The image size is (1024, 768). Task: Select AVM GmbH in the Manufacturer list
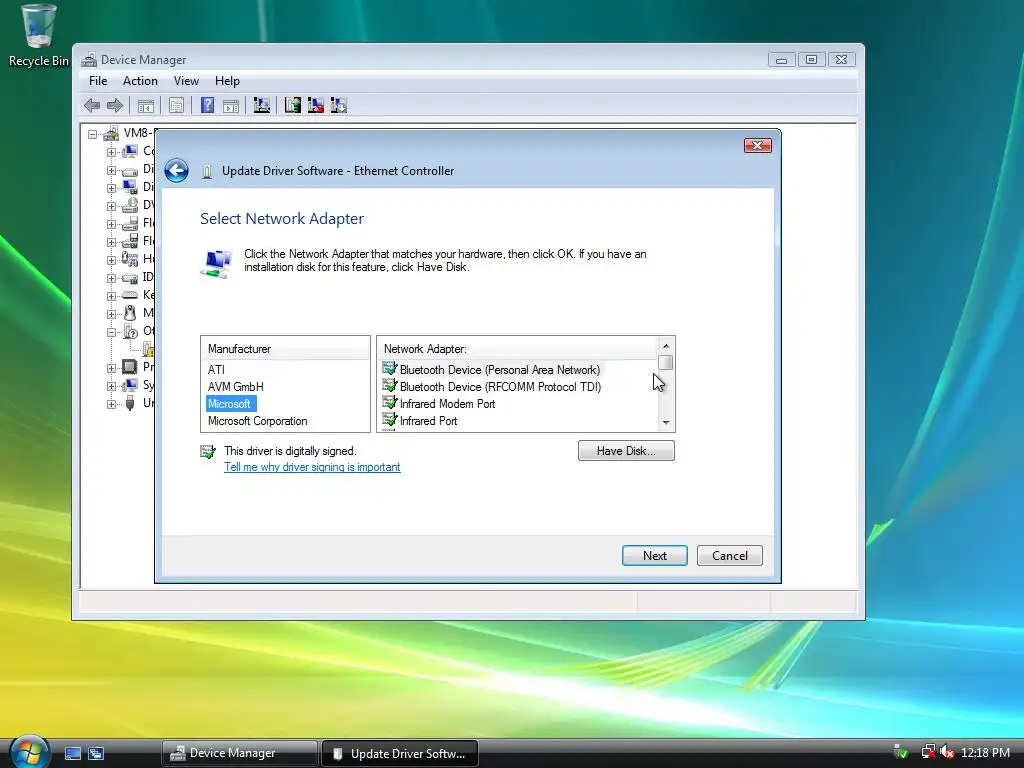(236, 387)
